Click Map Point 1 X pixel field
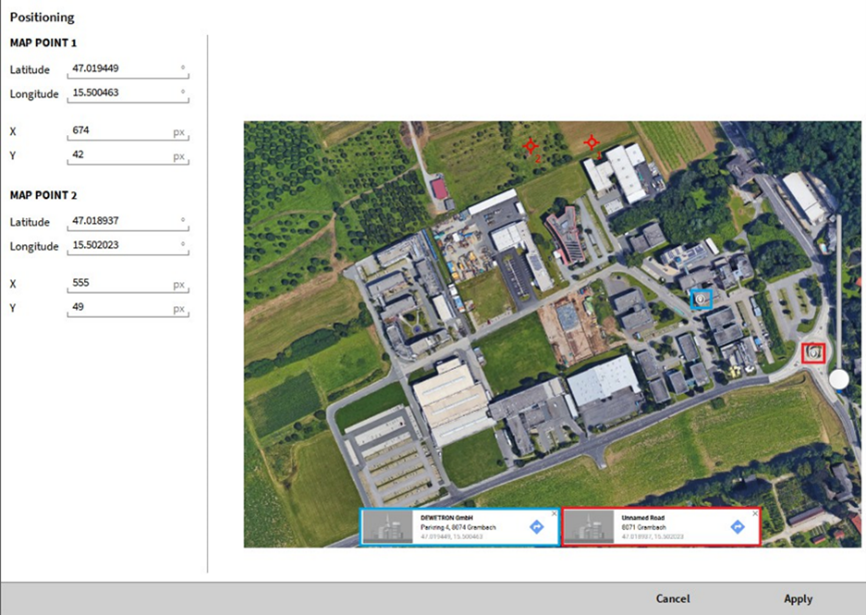 128,131
